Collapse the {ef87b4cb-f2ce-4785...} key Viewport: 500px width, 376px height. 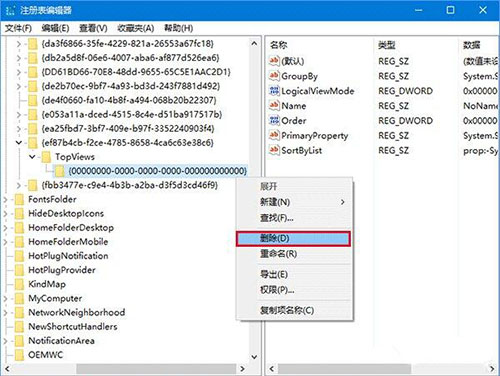coord(19,143)
